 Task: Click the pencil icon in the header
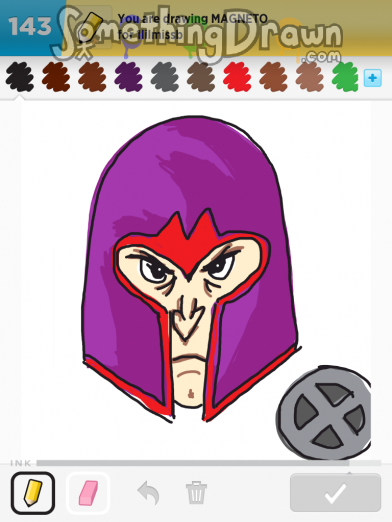tap(91, 27)
